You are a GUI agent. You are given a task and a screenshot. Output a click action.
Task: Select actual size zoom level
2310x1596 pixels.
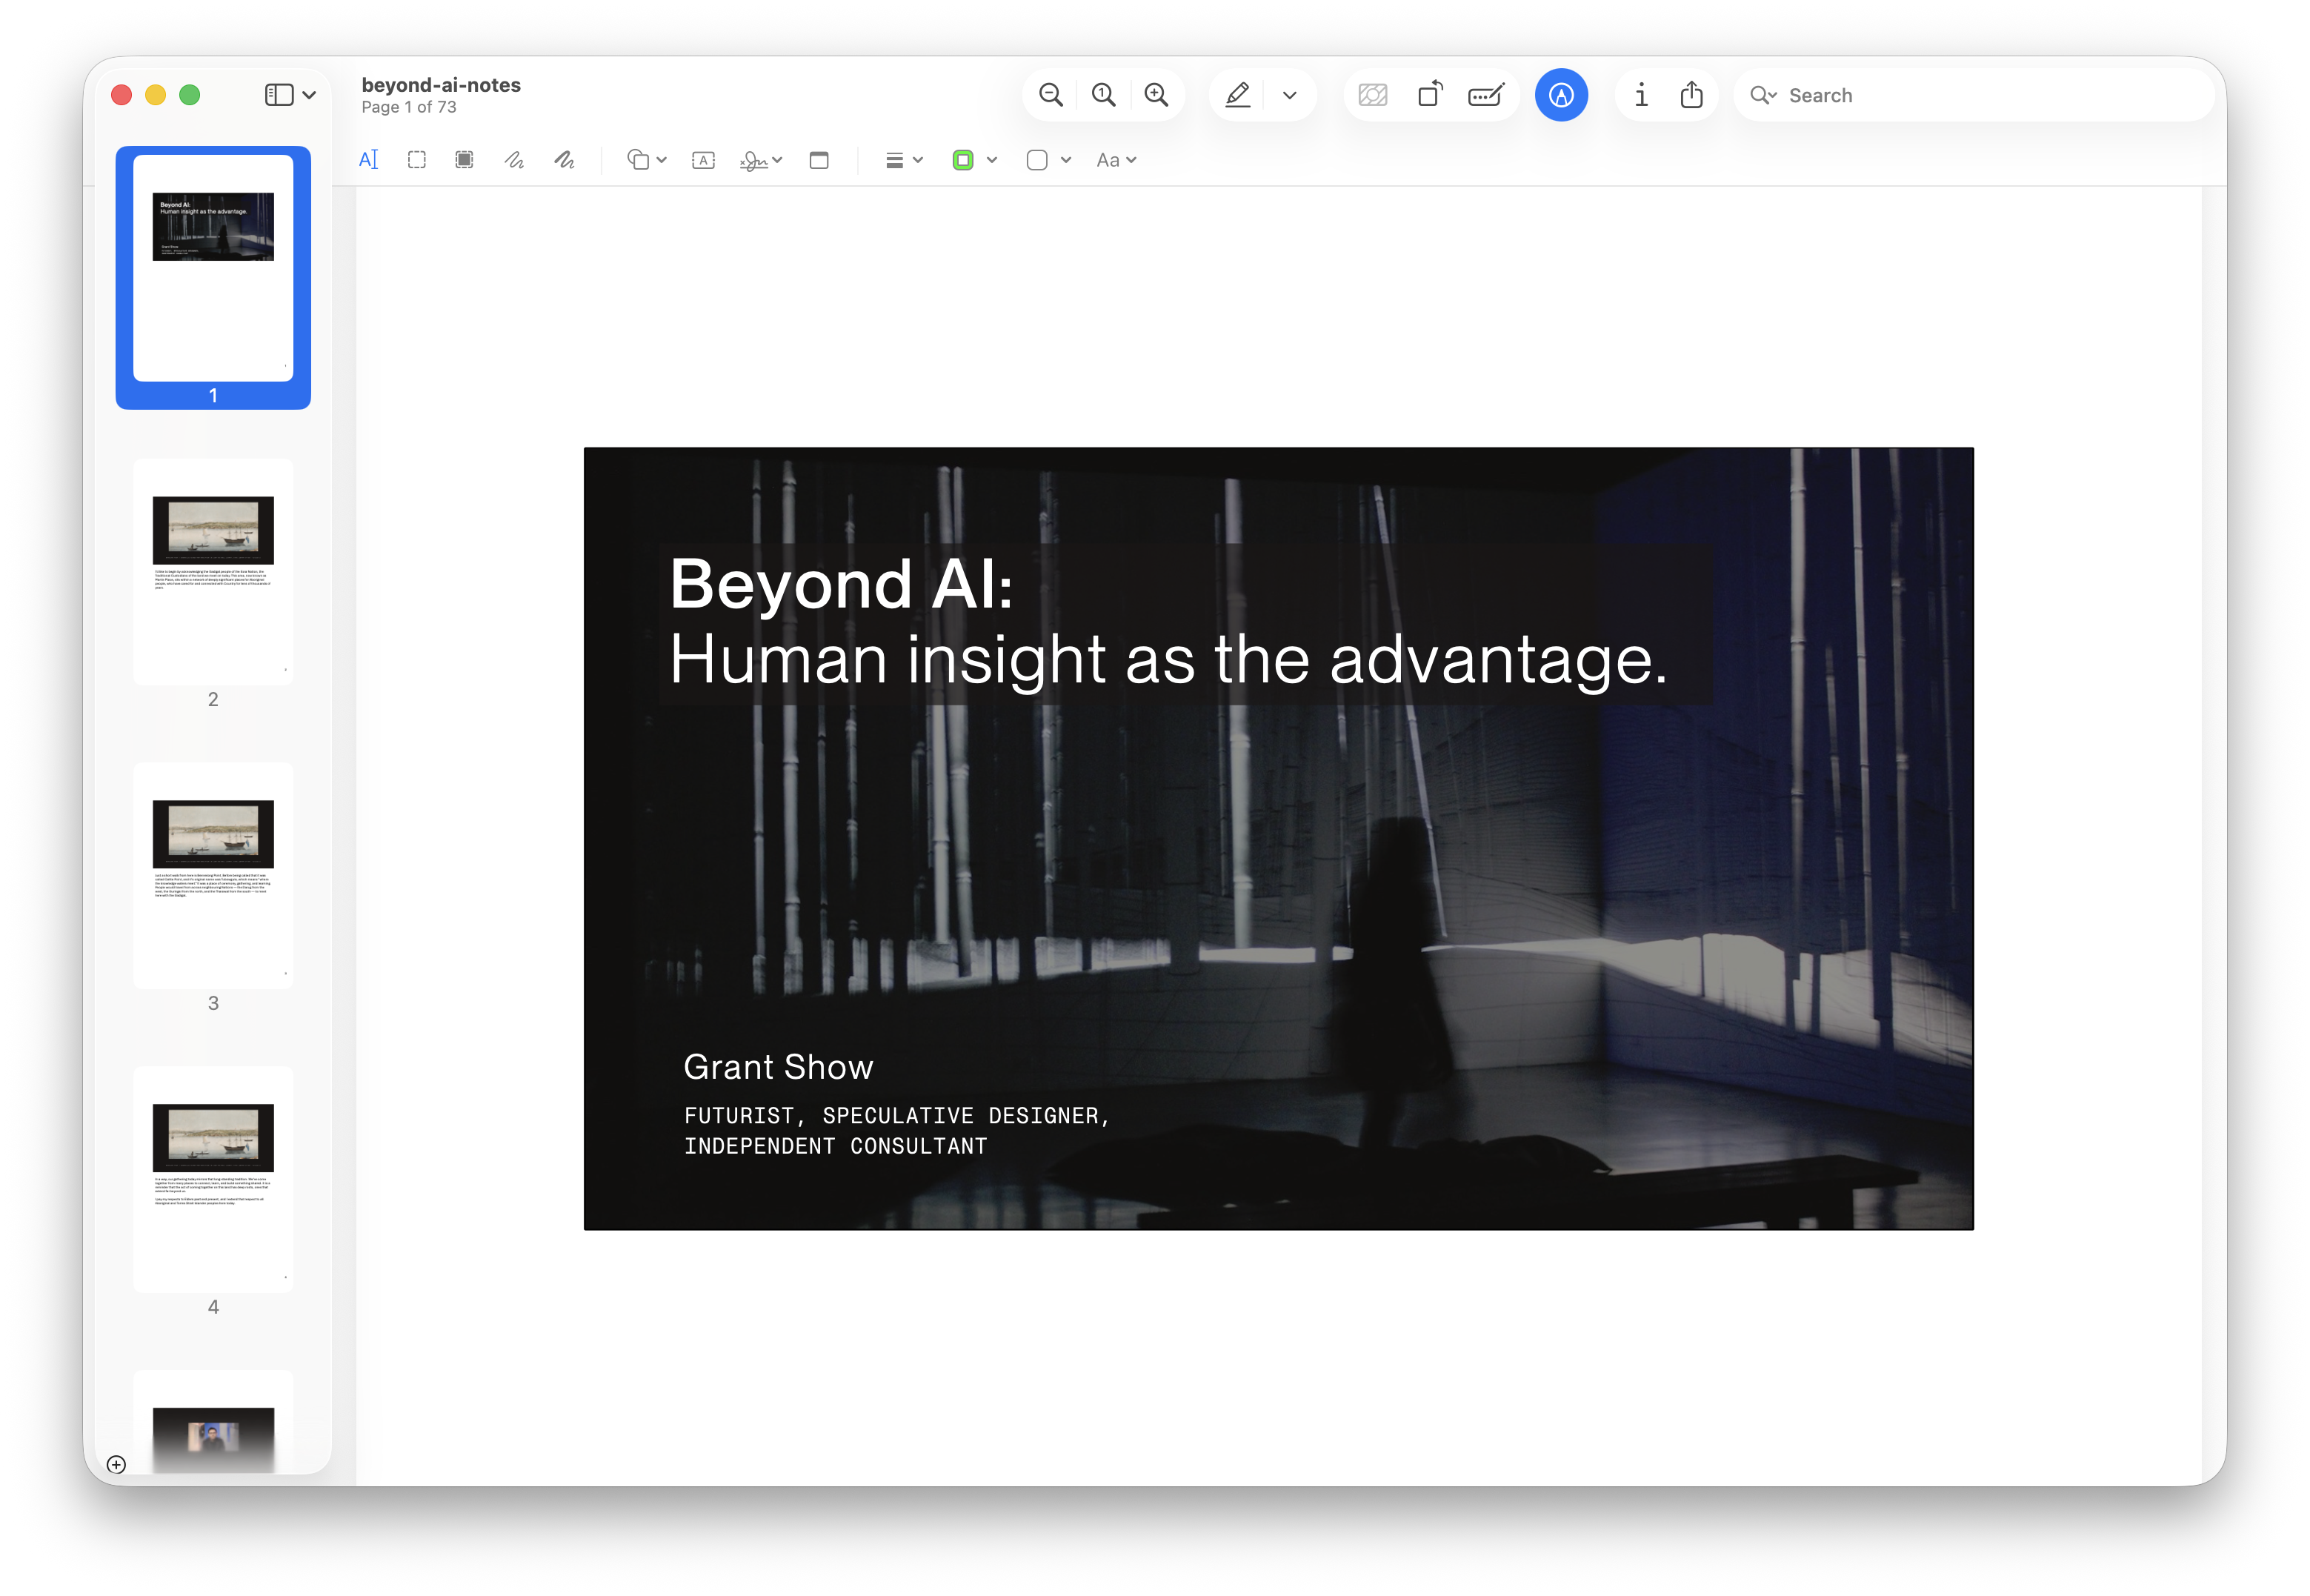[1103, 94]
